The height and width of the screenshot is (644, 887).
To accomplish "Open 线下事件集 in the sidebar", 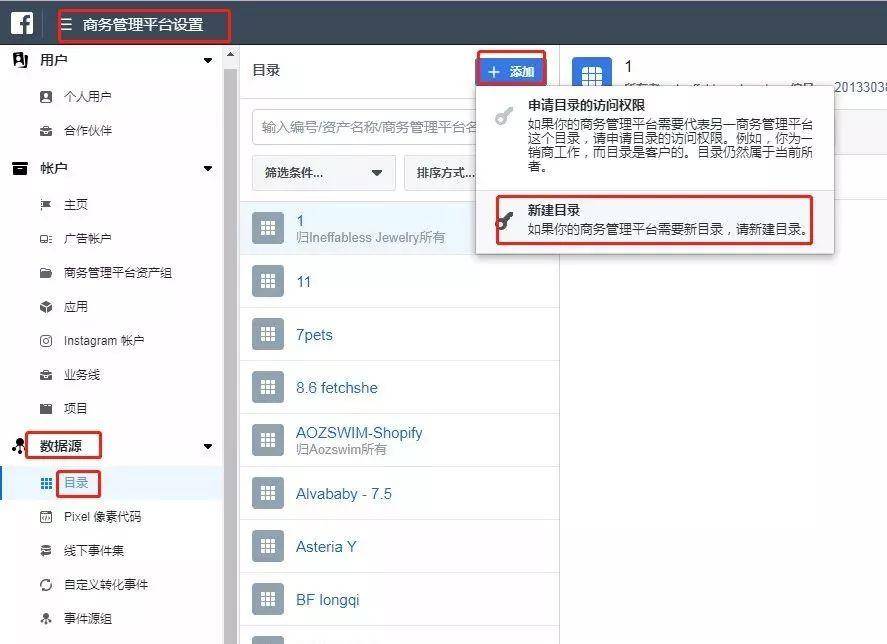I will coord(94,551).
